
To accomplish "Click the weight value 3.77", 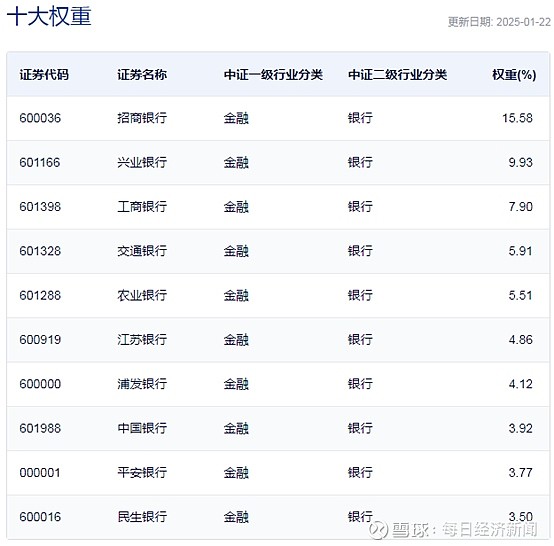I will (x=520, y=472).
